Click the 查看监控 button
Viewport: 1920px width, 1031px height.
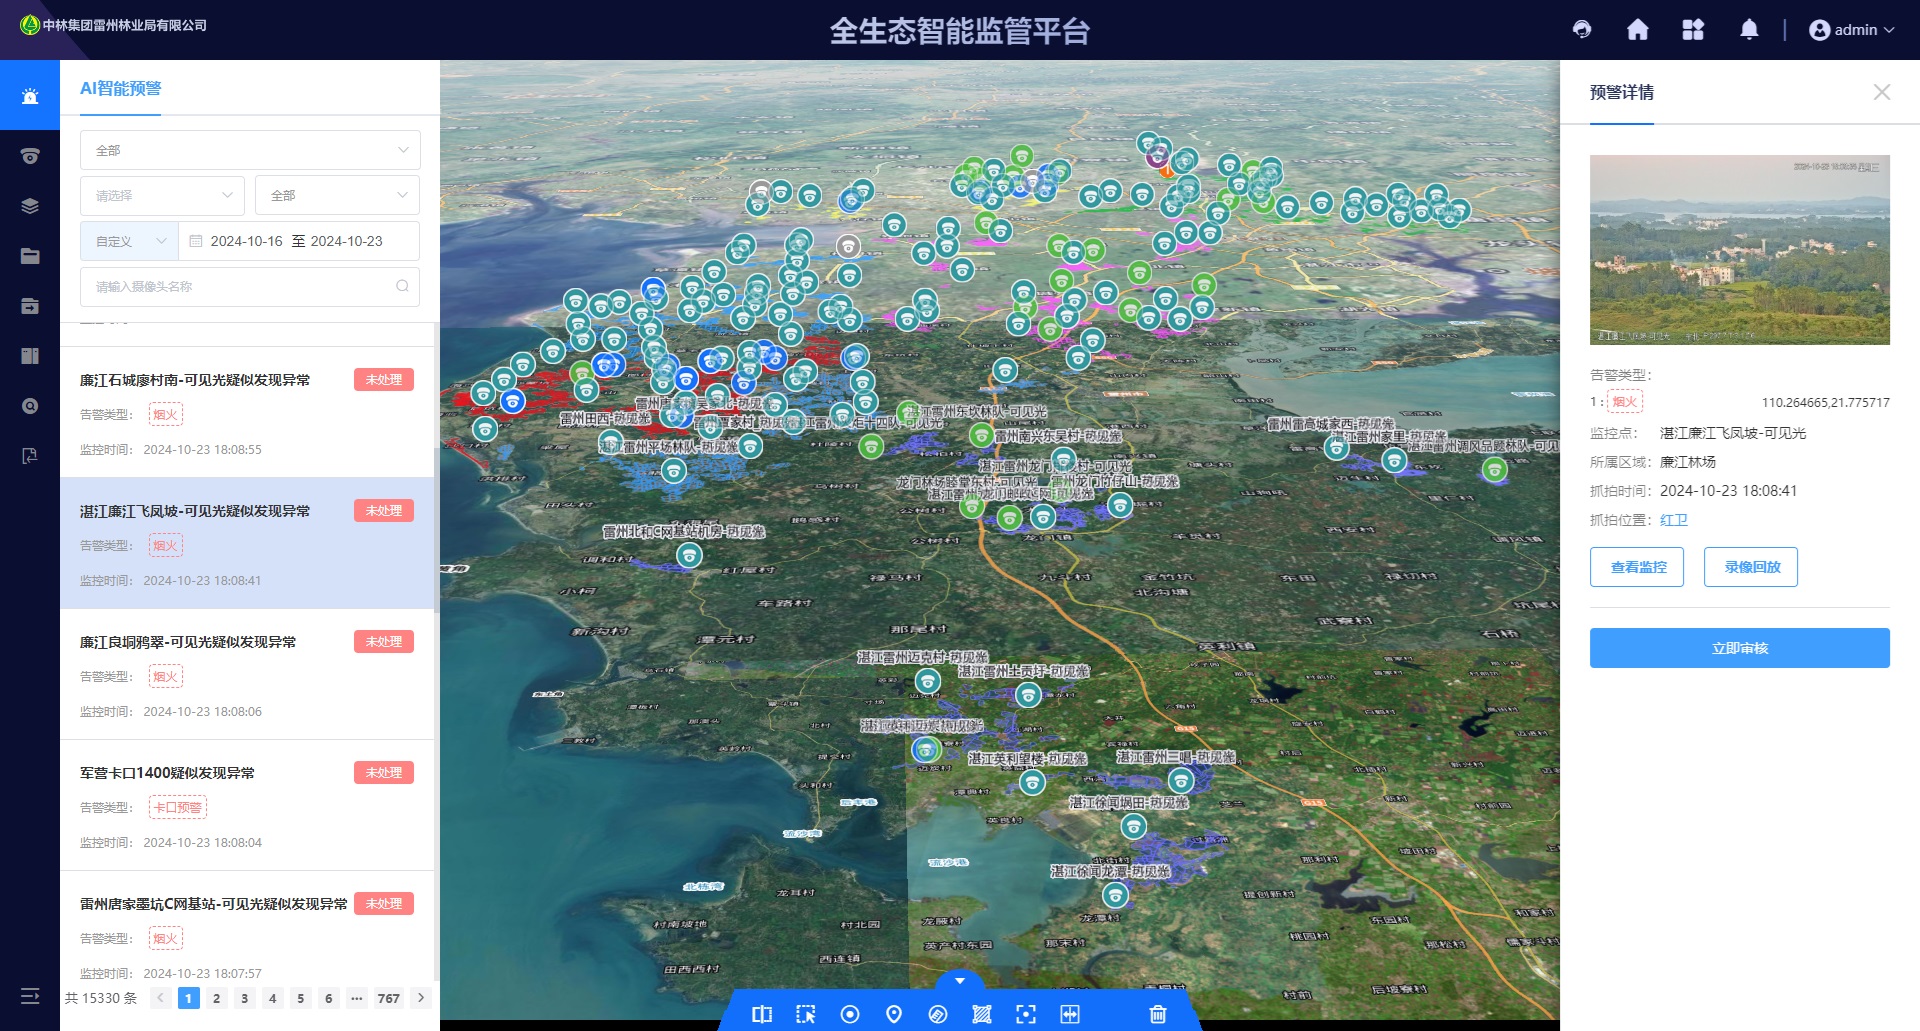pyautogui.click(x=1637, y=567)
